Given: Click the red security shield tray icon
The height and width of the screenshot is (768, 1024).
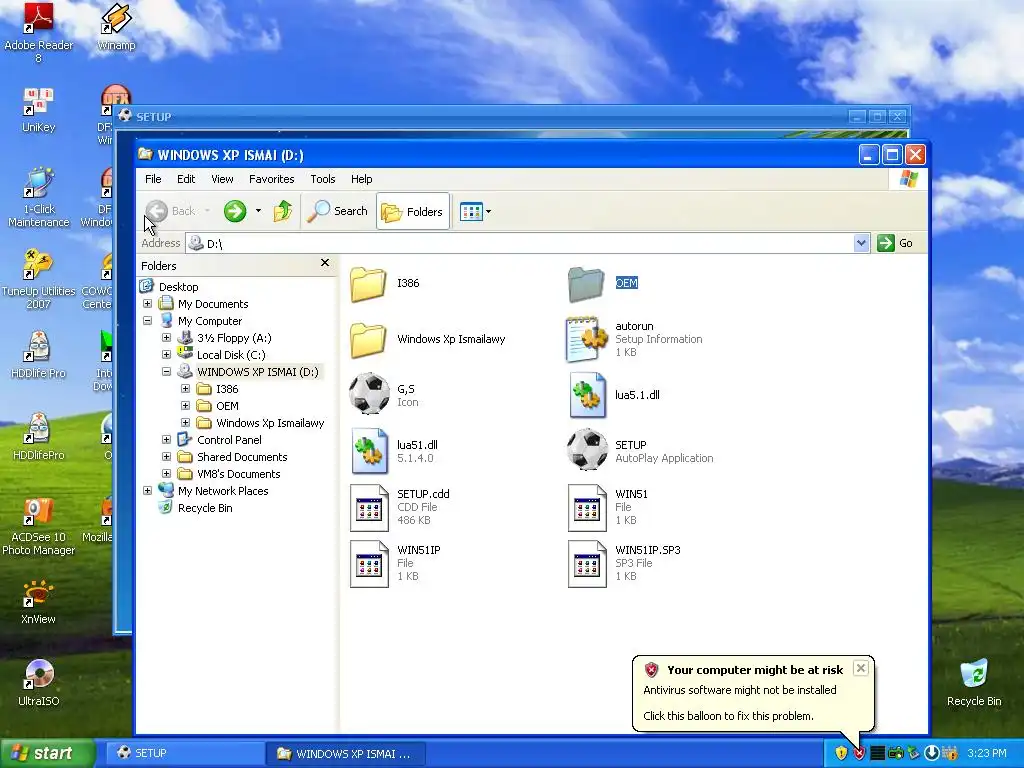Looking at the screenshot, I should pyautogui.click(x=859, y=753).
